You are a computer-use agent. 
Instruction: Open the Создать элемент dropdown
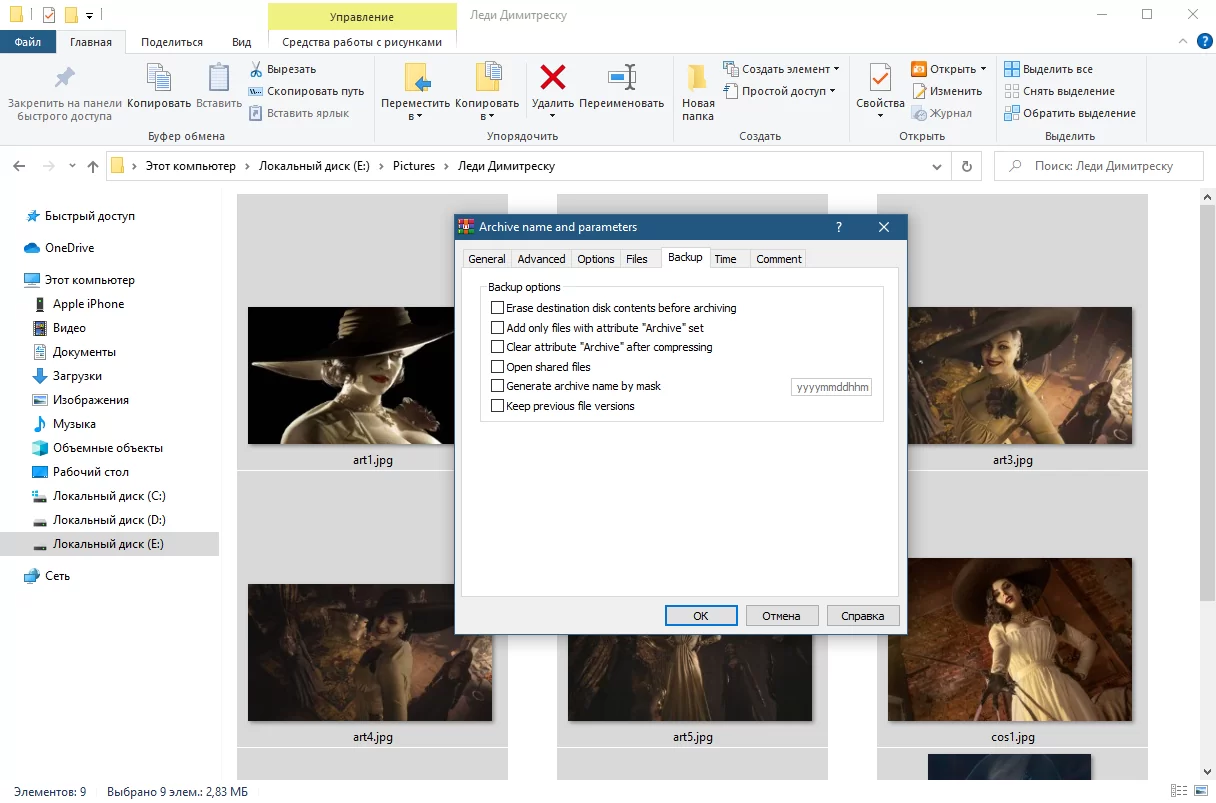coord(836,69)
